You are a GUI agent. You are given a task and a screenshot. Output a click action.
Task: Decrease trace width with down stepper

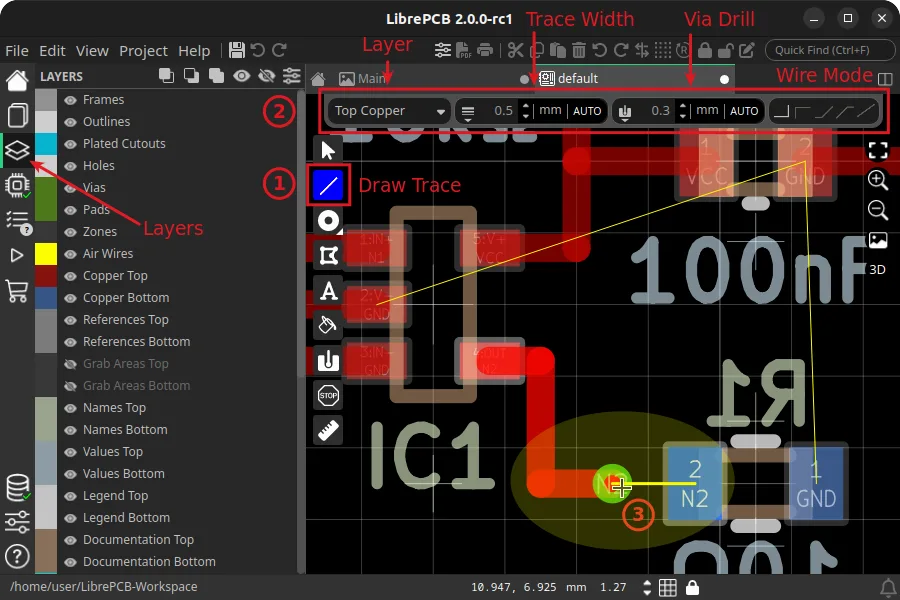point(526,116)
